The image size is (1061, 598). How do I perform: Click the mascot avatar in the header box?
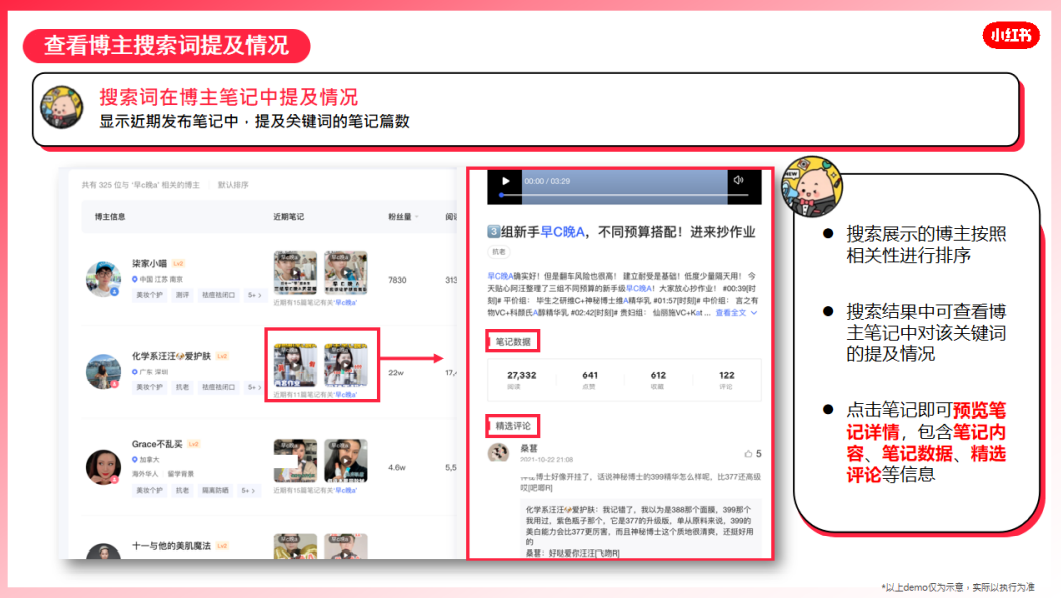tap(62, 107)
